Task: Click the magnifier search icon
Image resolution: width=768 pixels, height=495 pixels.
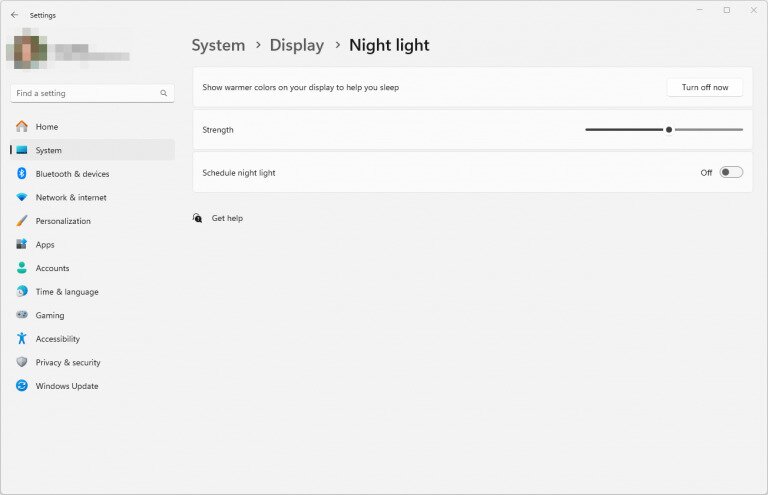Action: click(x=164, y=93)
